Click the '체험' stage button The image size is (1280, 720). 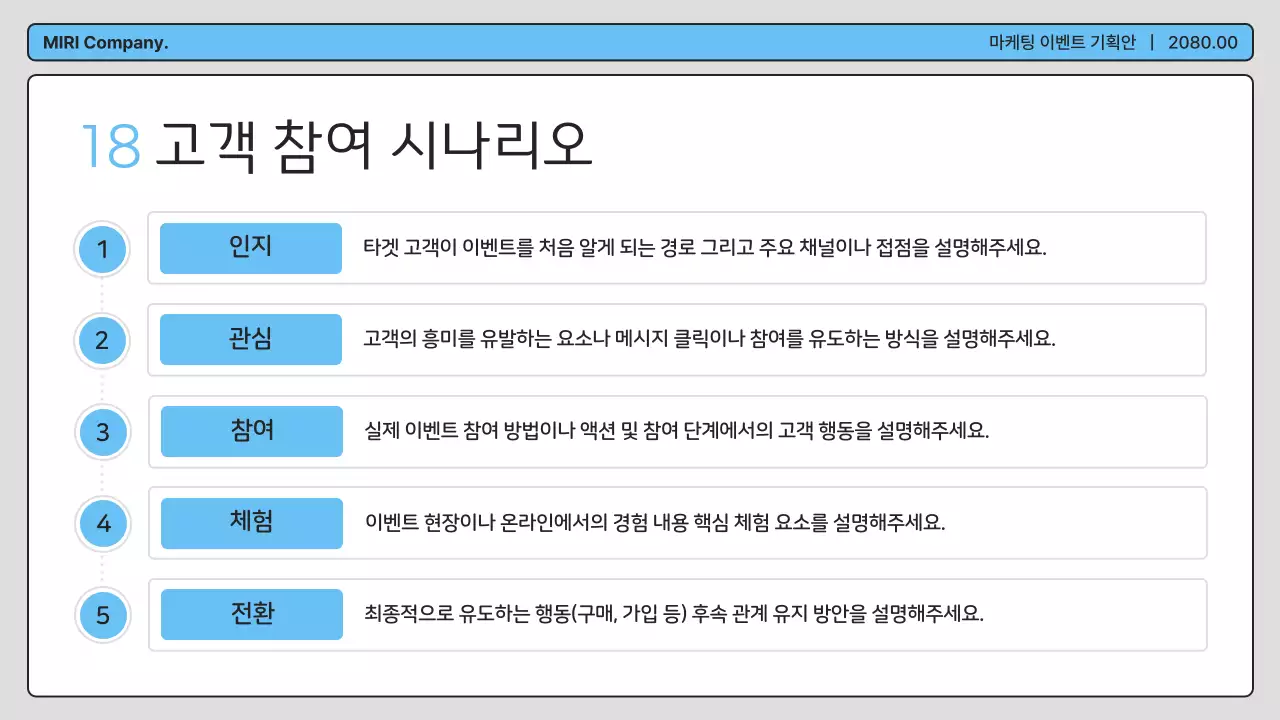[x=250, y=523]
